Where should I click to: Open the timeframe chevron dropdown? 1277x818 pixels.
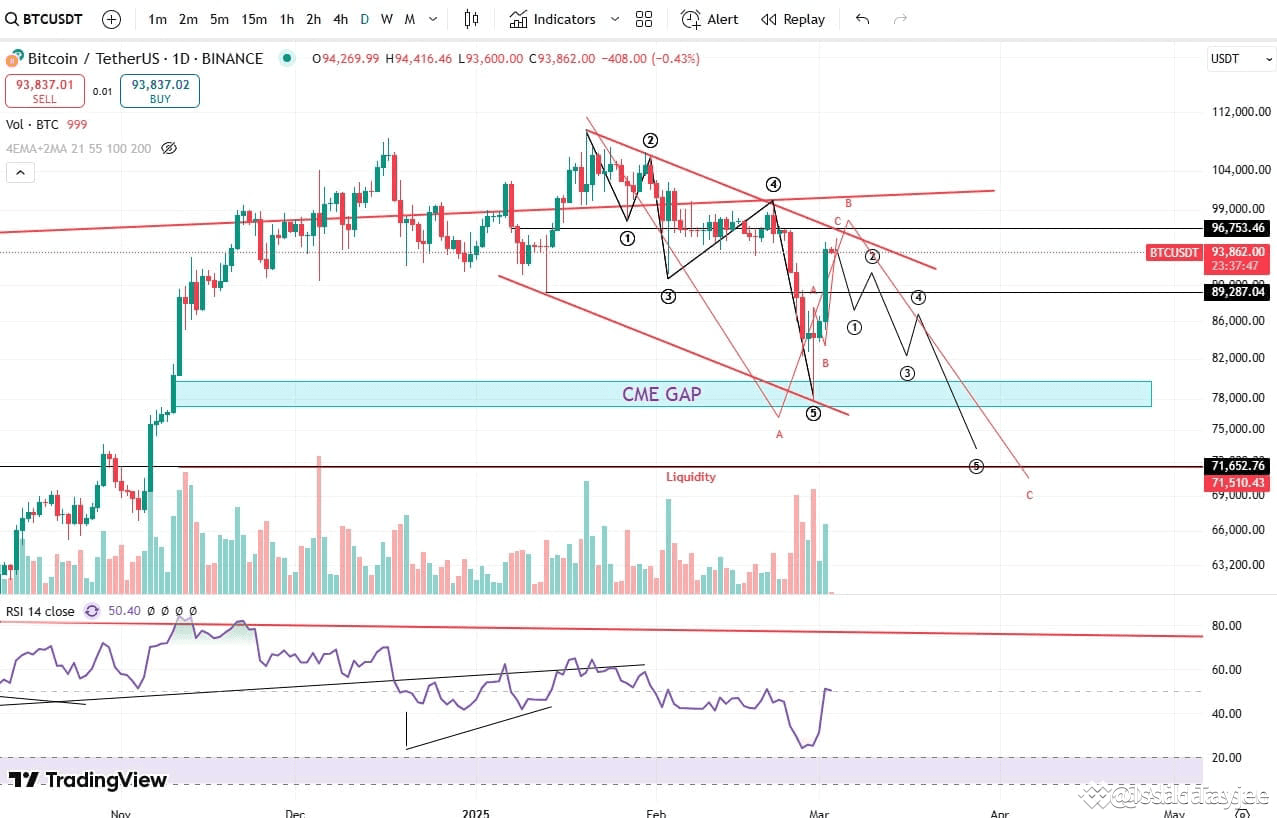point(431,19)
